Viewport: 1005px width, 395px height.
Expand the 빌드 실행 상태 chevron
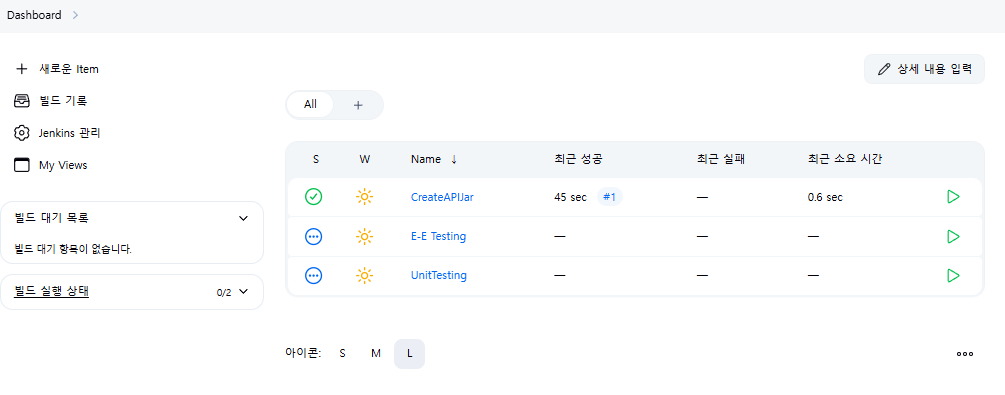pyautogui.click(x=243, y=292)
